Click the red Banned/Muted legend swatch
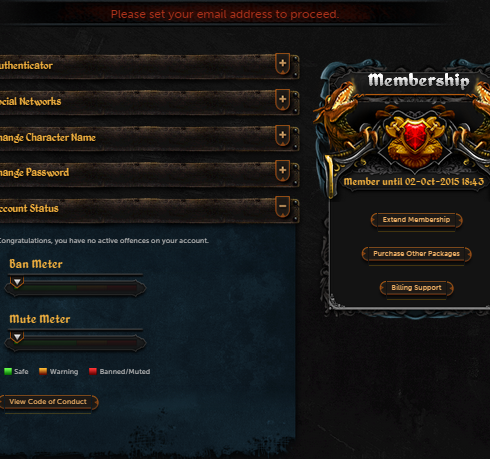Screen dimensions: 490x459 click(x=93, y=371)
